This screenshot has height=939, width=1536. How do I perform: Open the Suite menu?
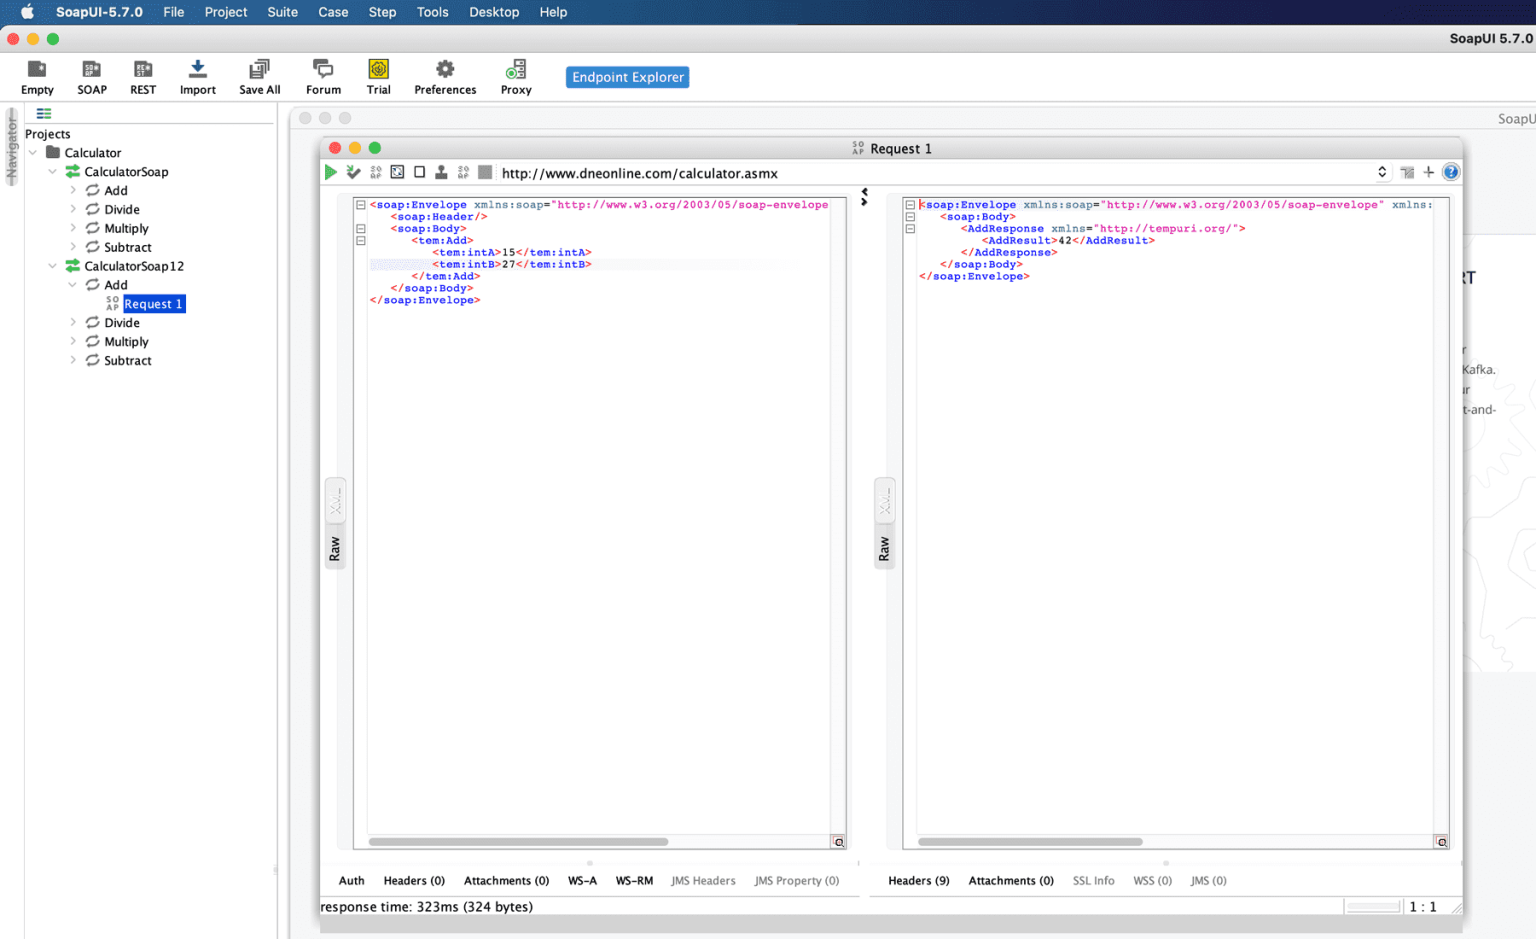[282, 12]
